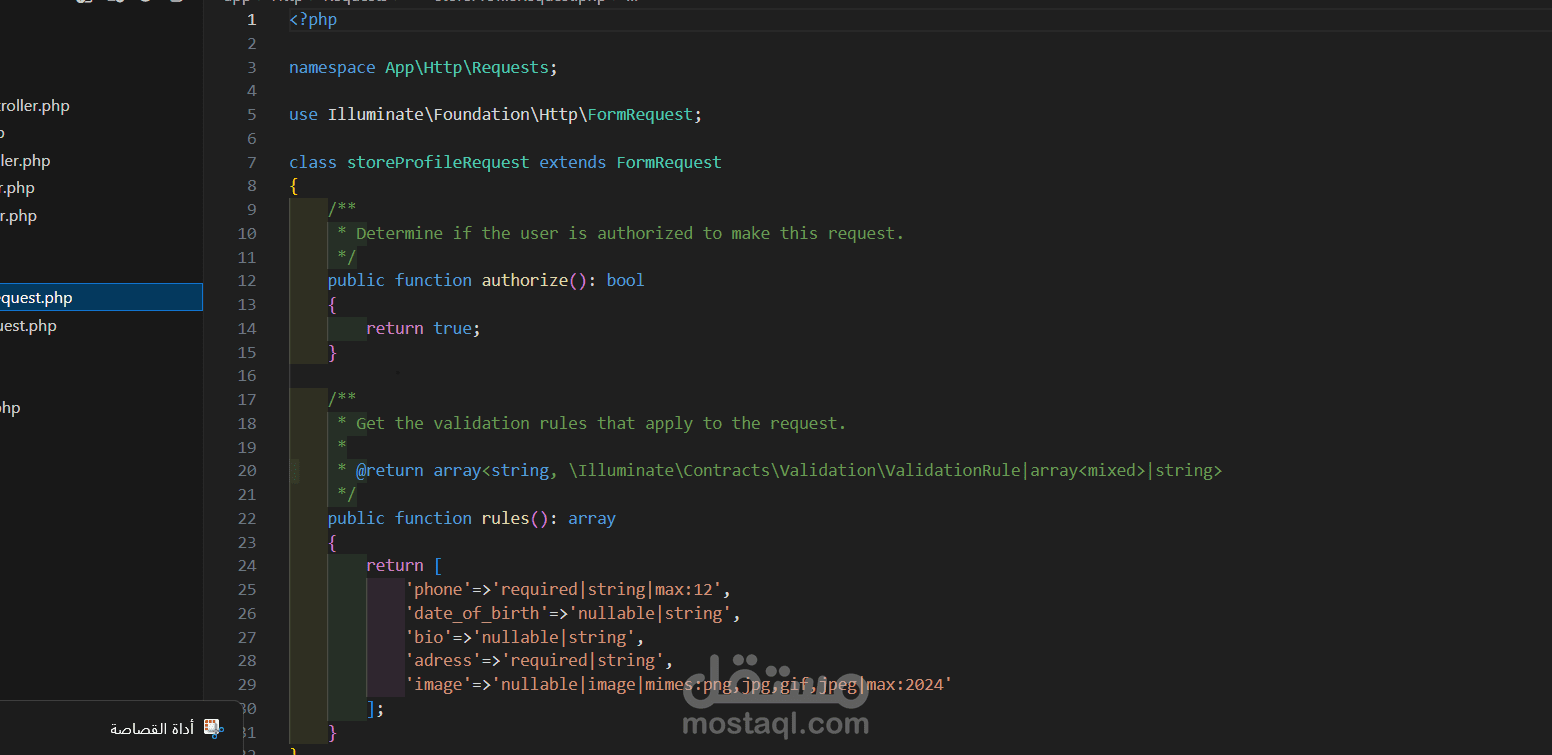Open the أداة القصاصة notification label

pyautogui.click(x=152, y=729)
